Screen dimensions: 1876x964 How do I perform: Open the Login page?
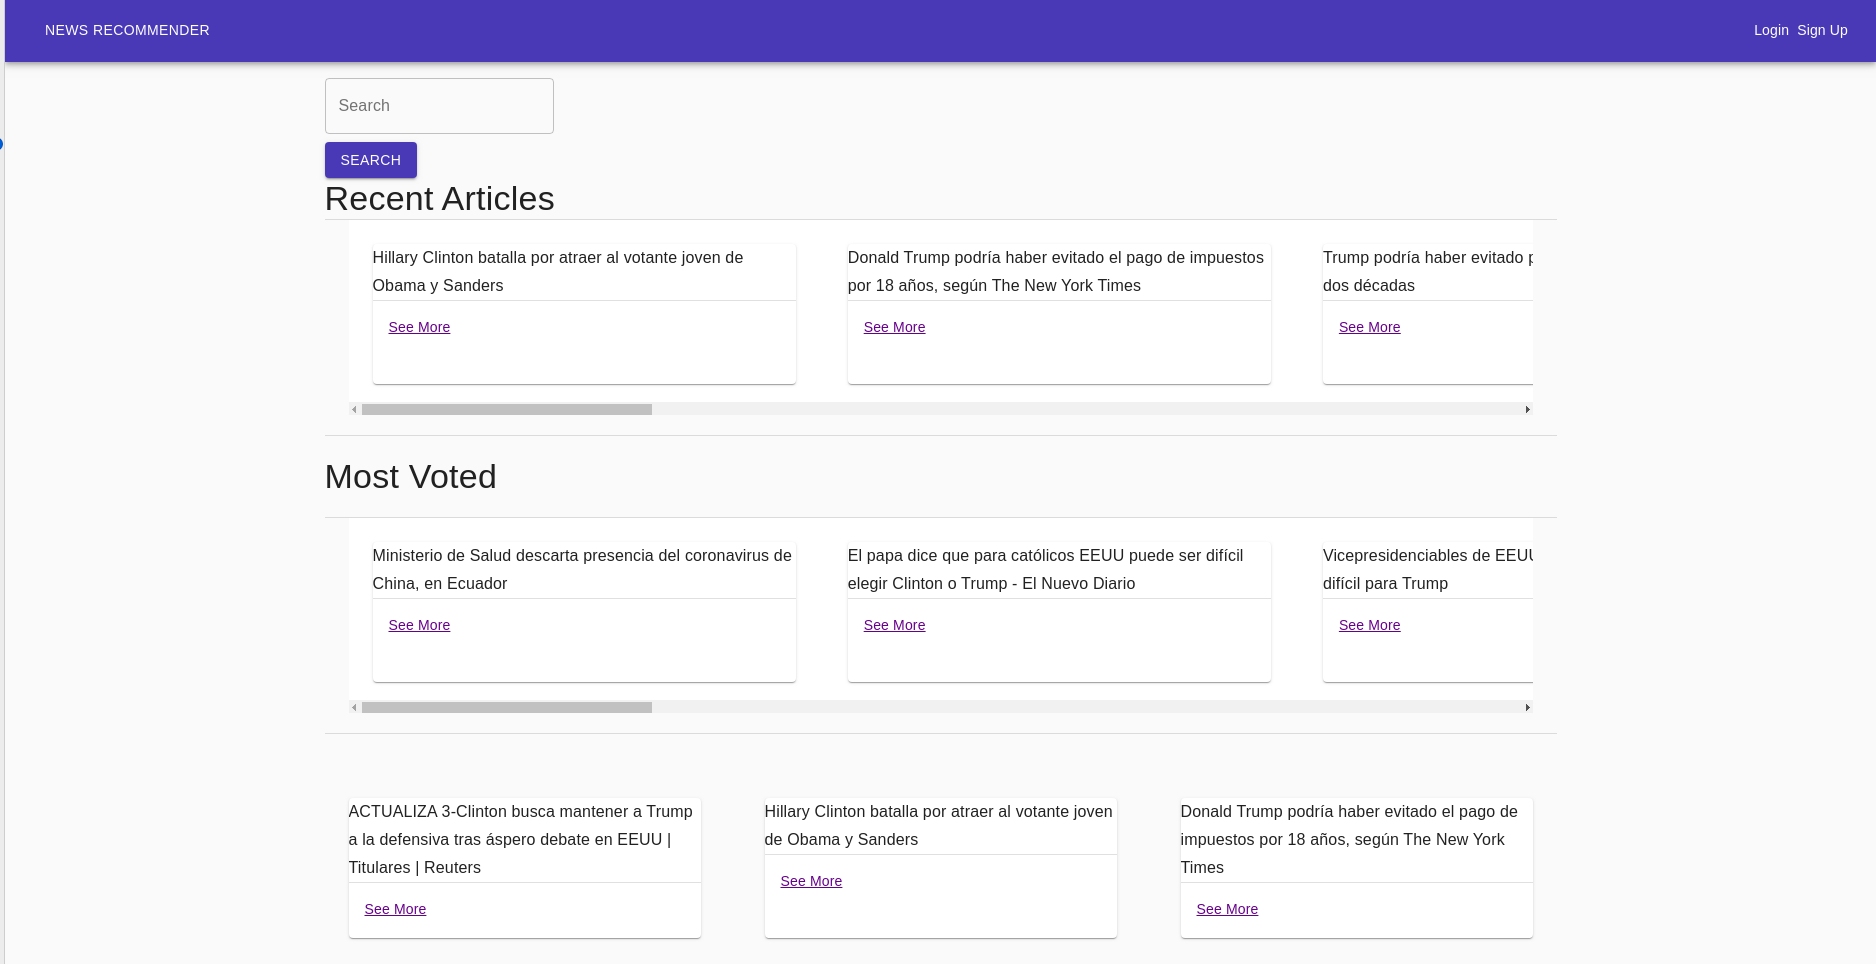click(1771, 30)
